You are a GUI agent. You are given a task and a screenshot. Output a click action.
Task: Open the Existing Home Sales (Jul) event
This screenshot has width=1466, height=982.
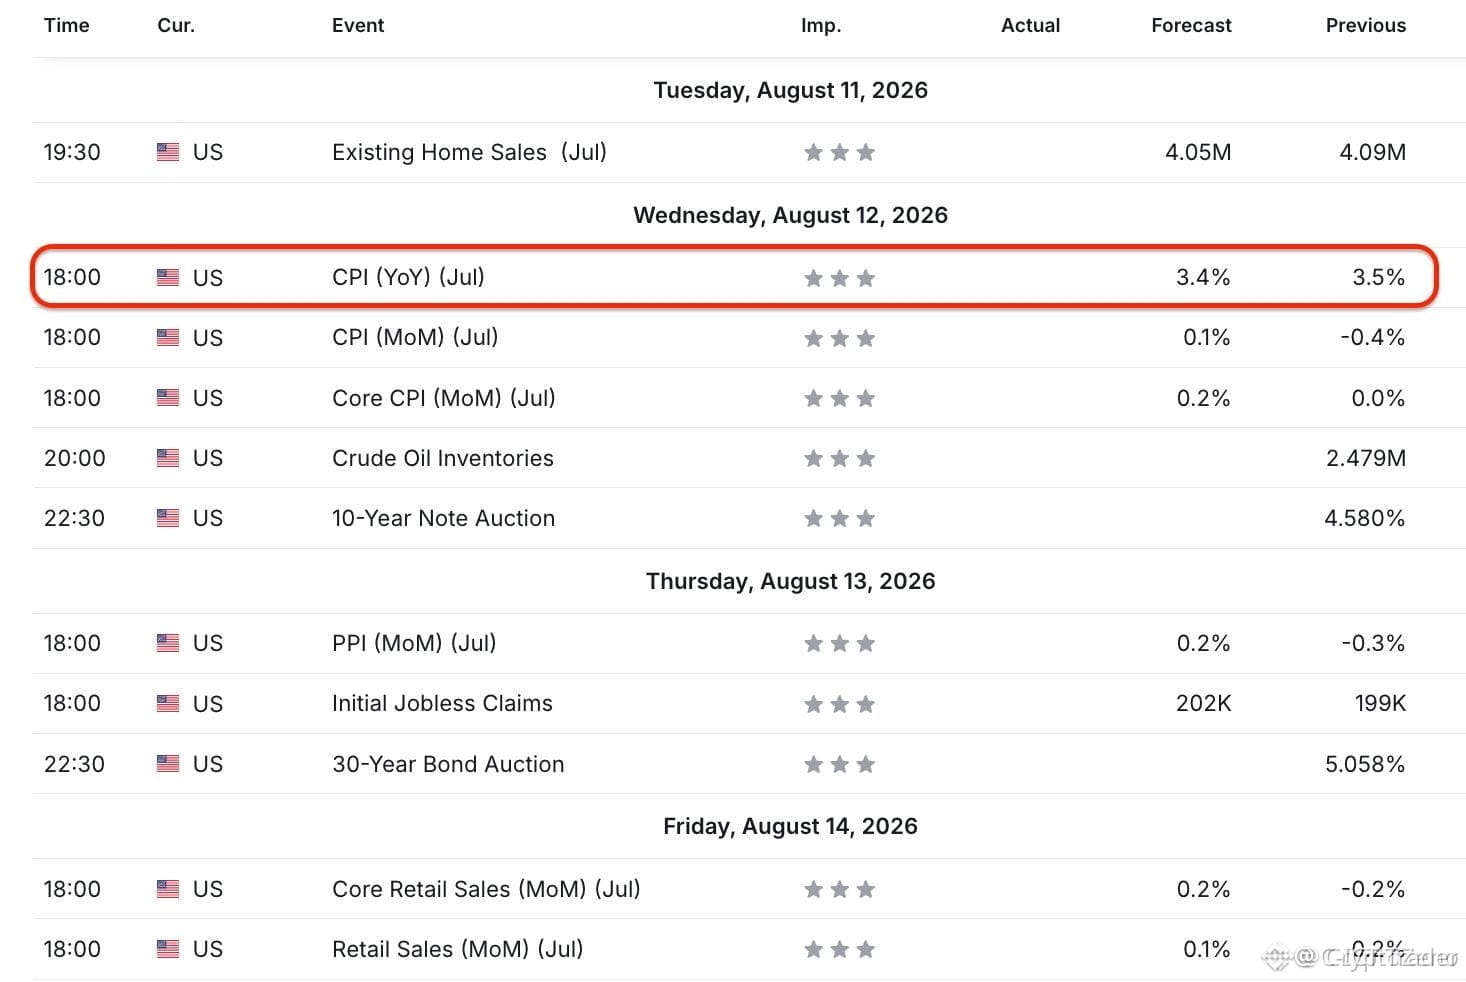coord(469,152)
